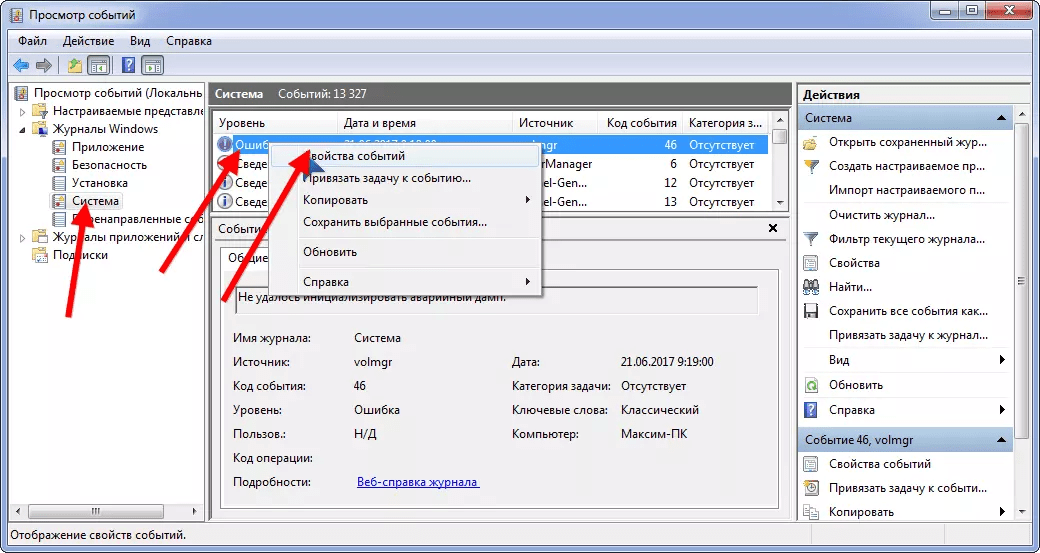Choose Привязать задачу к событию in context menu

pyautogui.click(x=405, y=178)
